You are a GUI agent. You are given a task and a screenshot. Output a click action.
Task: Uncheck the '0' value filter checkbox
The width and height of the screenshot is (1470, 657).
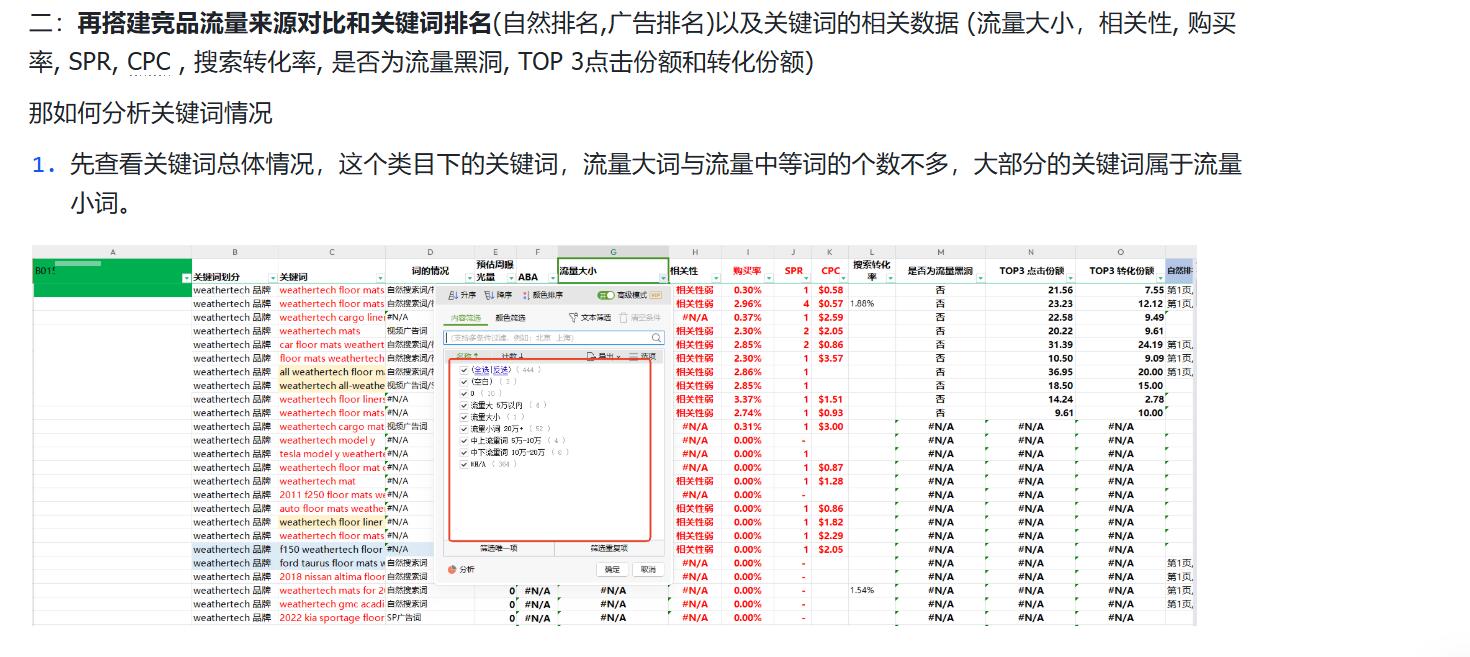coord(464,393)
